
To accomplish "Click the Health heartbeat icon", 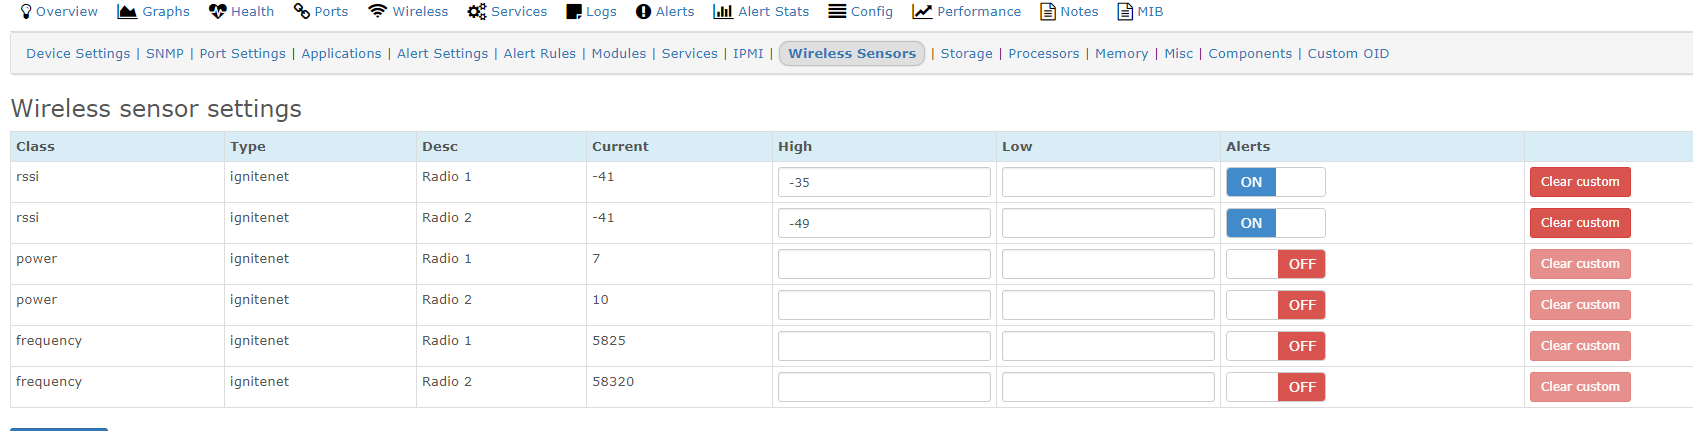I will click(217, 12).
